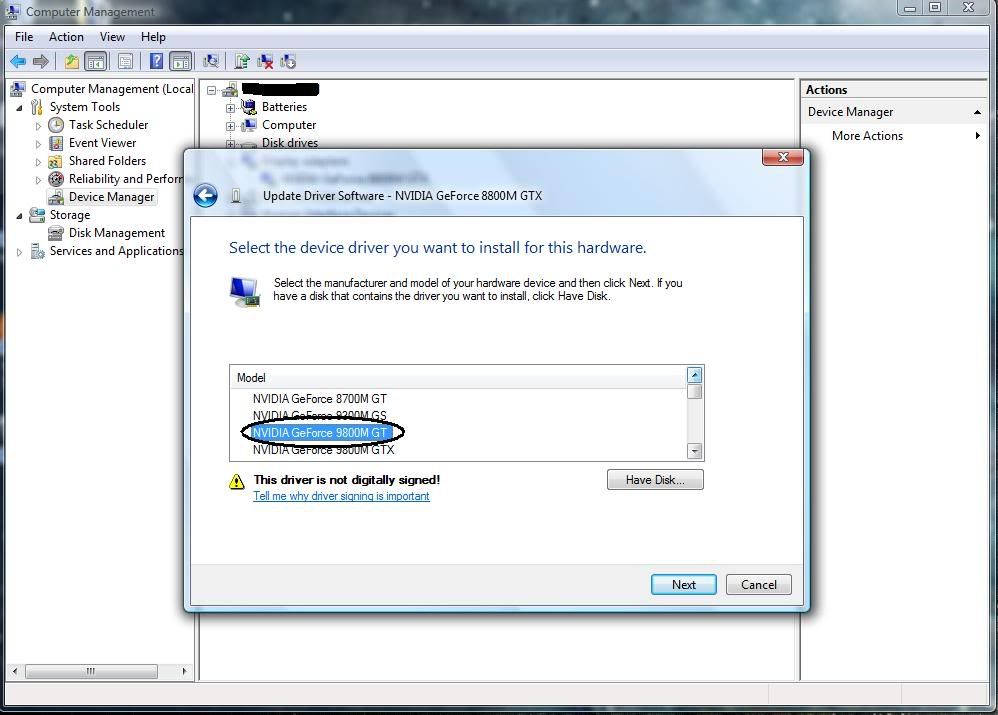
Task: Click the Uninstall device icon with red X
Action: 265,62
